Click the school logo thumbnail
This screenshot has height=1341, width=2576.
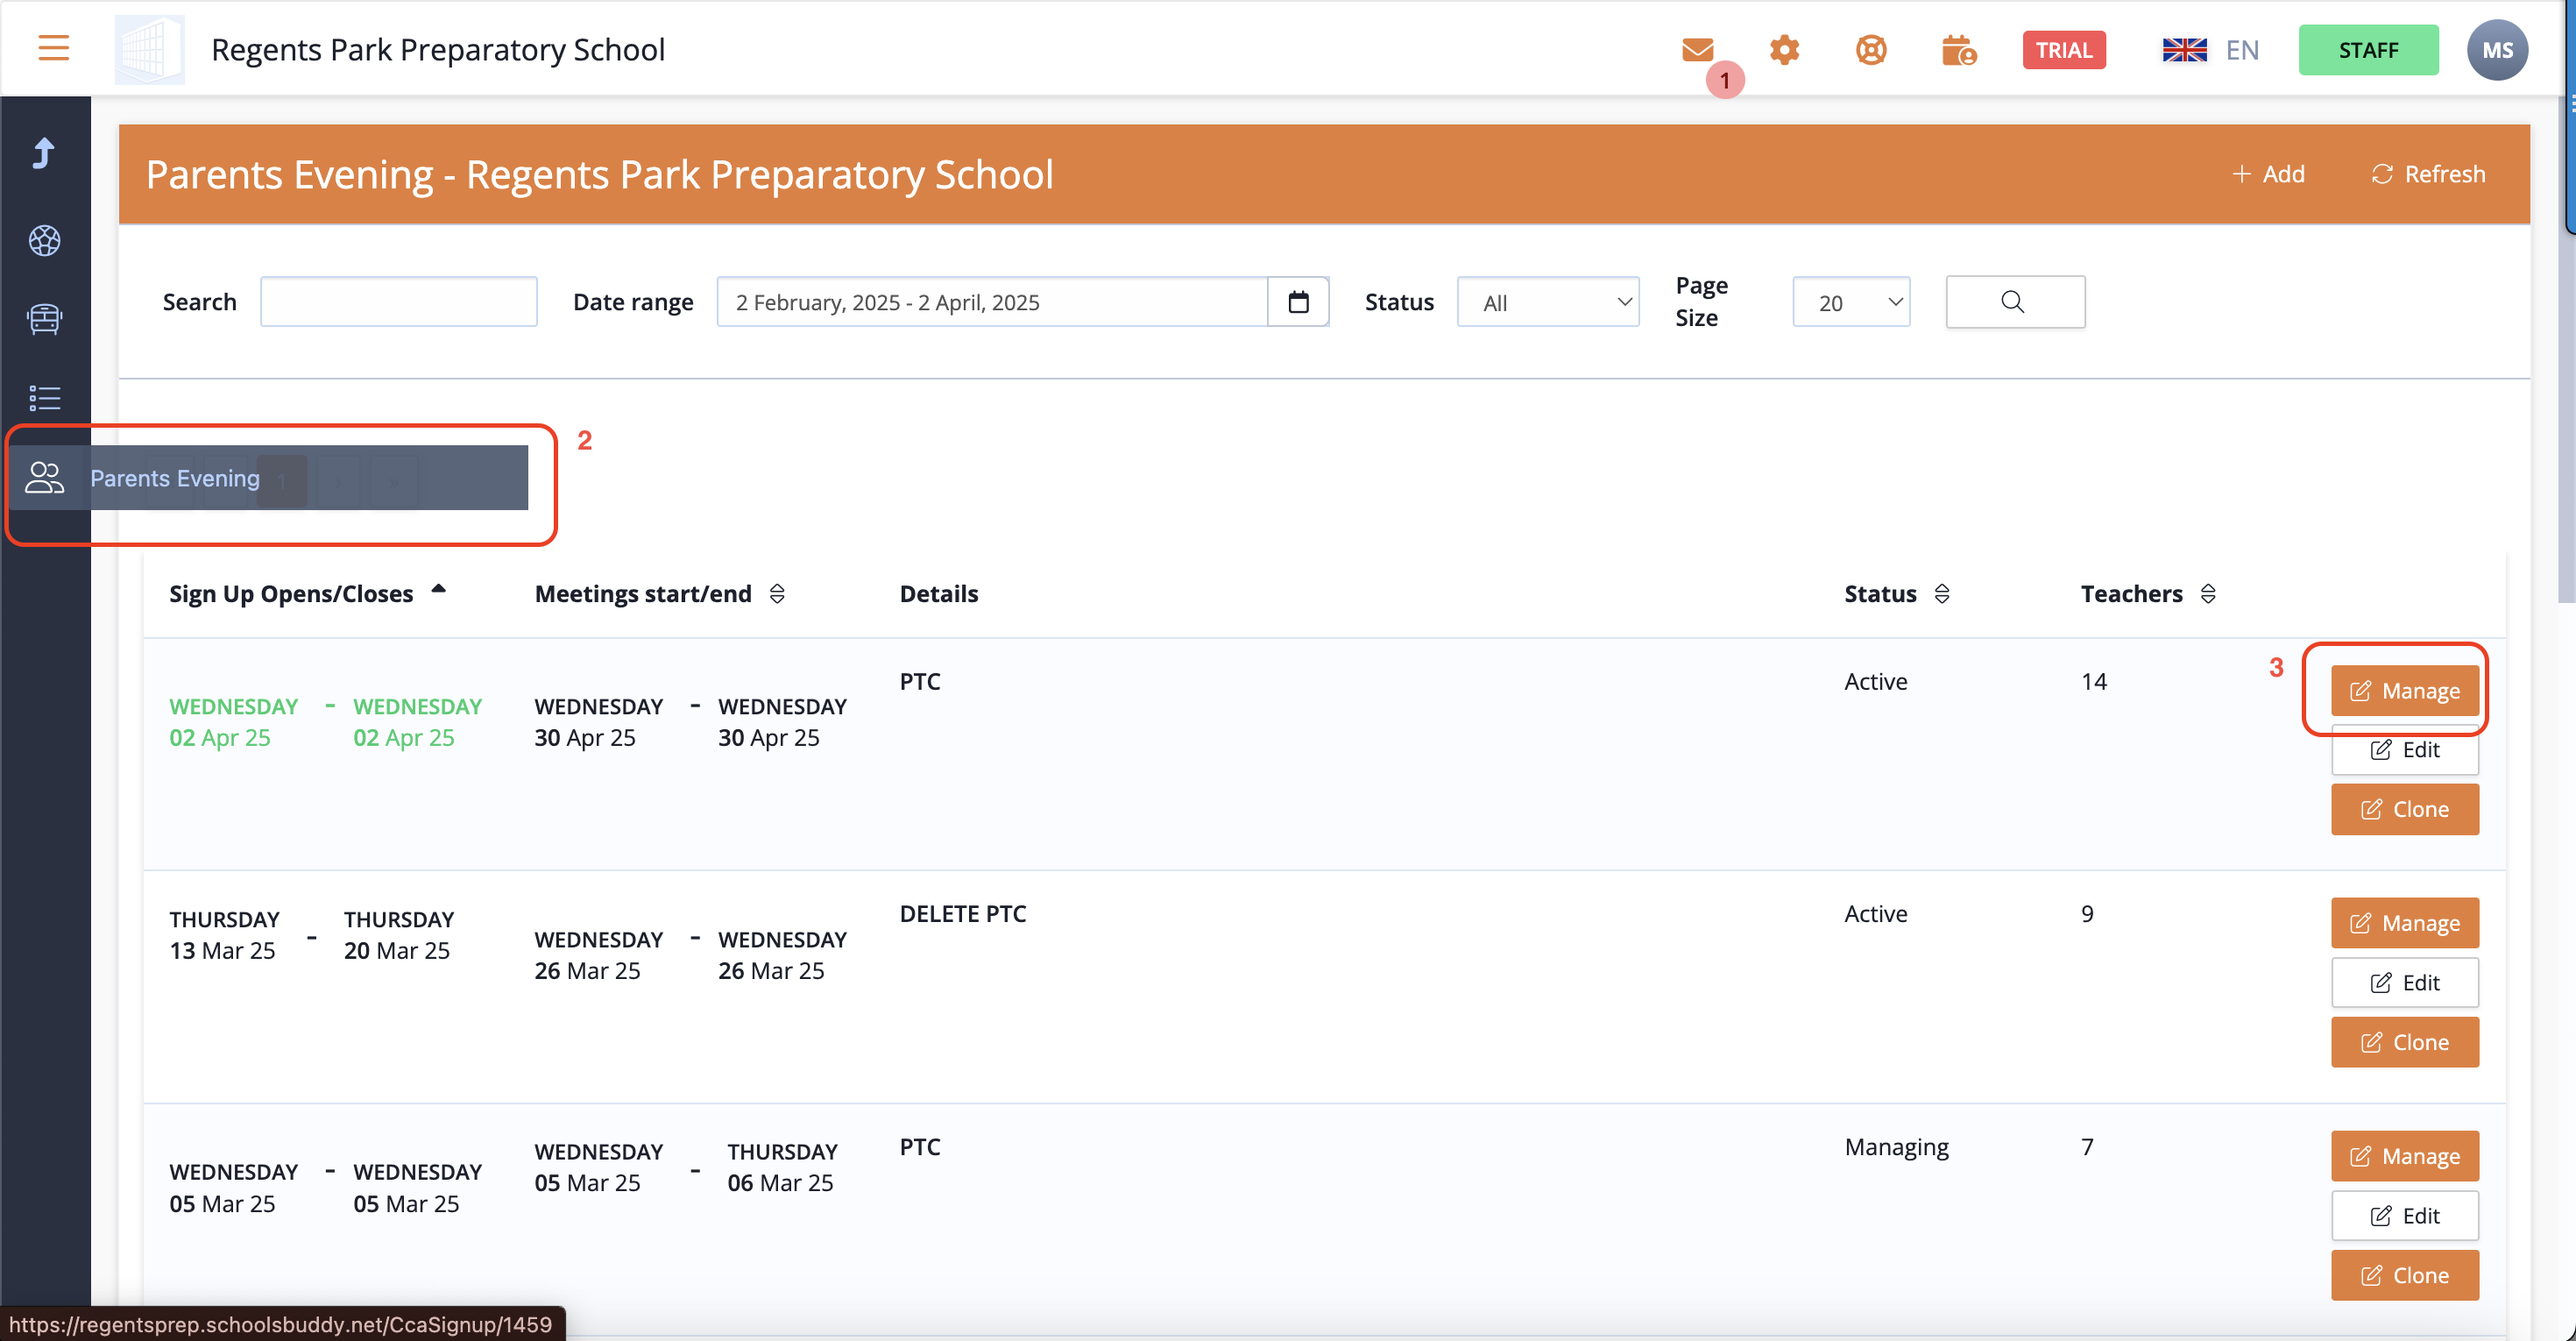[149, 49]
